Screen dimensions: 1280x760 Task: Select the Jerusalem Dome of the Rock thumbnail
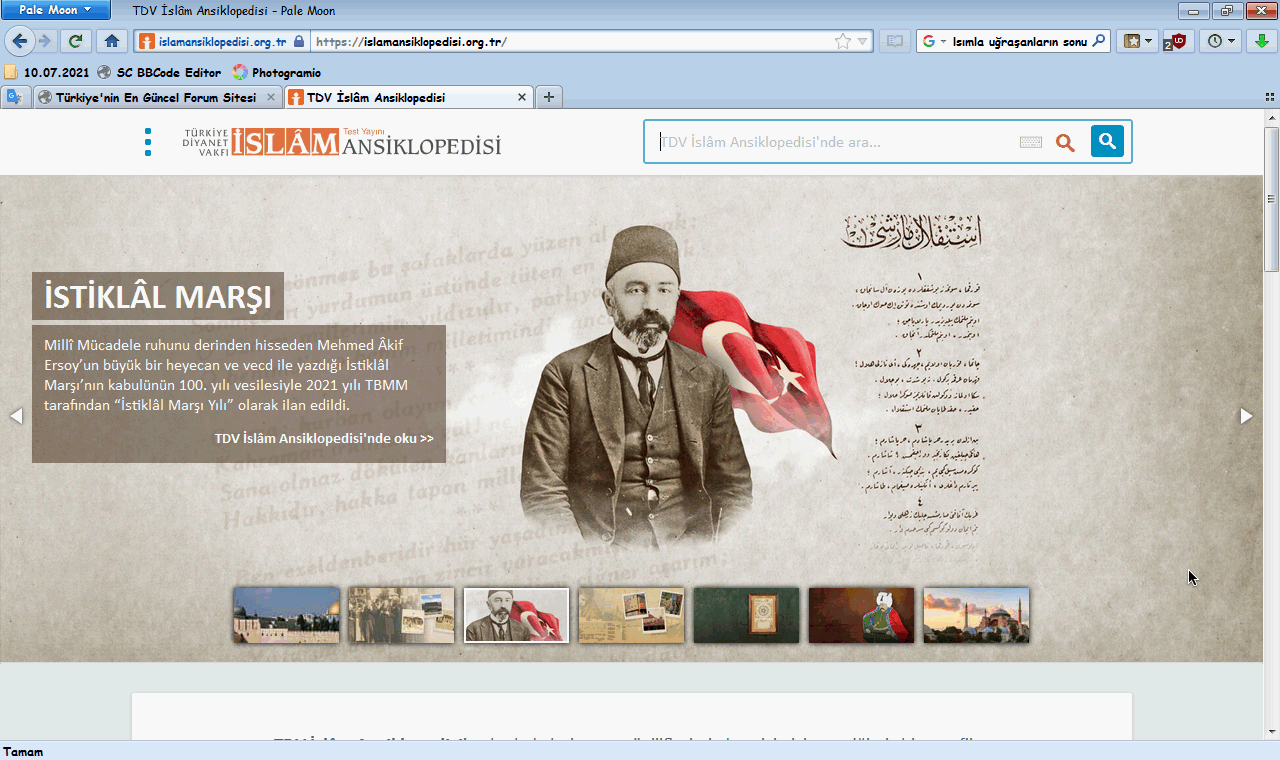pyautogui.click(x=287, y=615)
